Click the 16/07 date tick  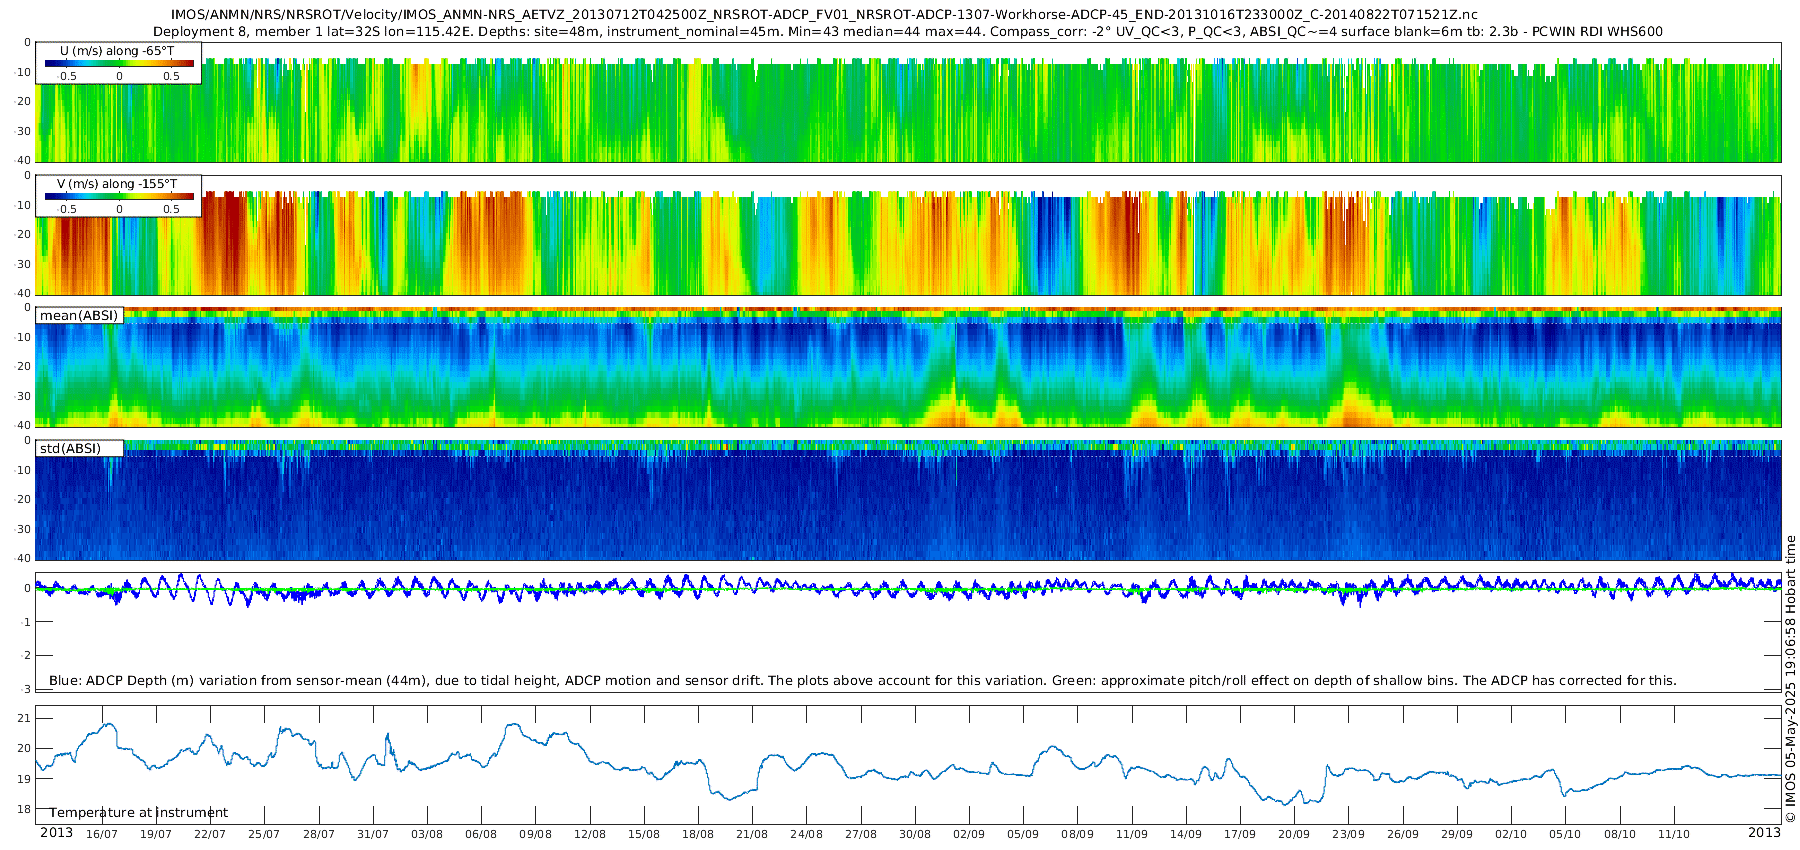click(x=101, y=834)
